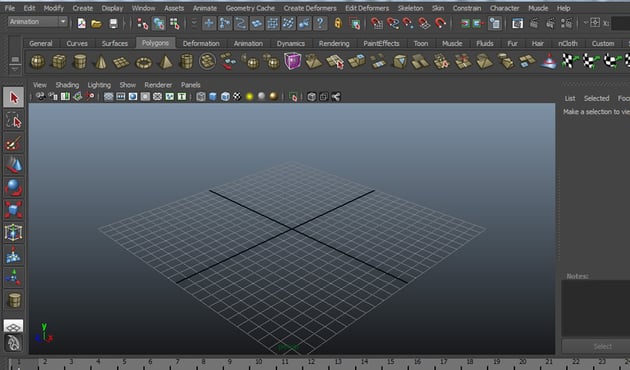Image resolution: width=630 pixels, height=370 pixels.
Task: Select the Paint Selection tool
Action: (14, 143)
